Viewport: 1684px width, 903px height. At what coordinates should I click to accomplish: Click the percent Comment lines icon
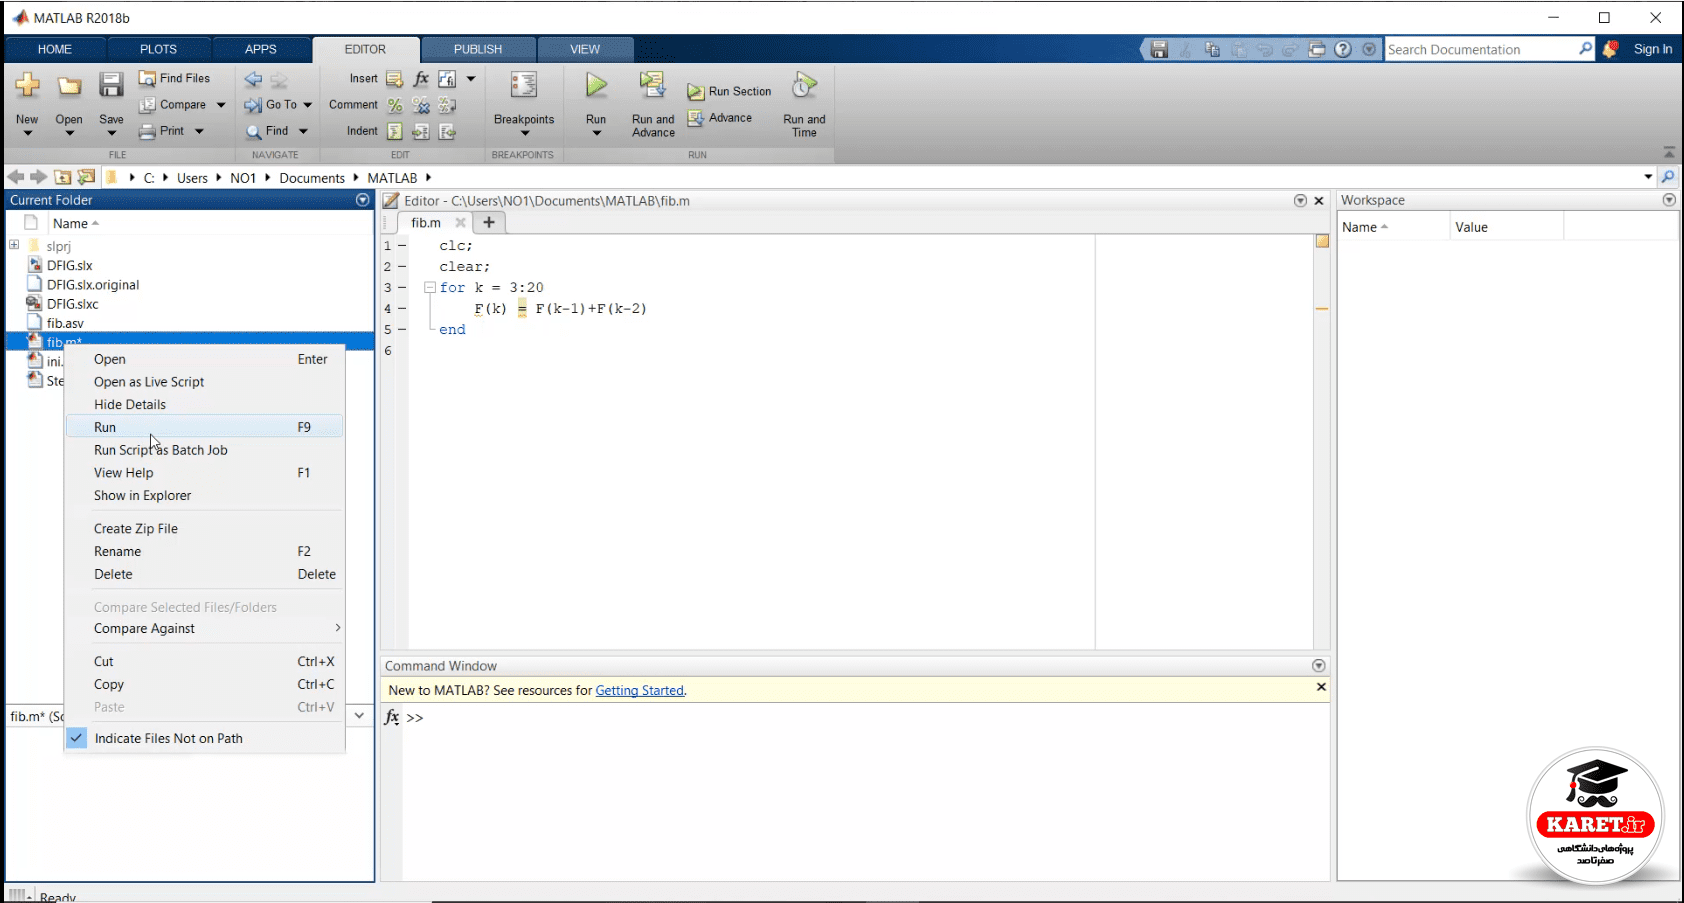[394, 105]
